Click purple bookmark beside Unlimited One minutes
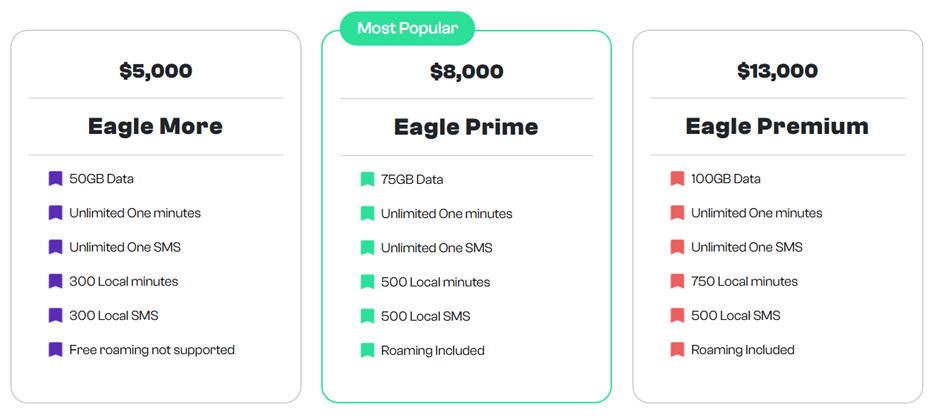Screen dimensions: 936x419 click(56, 213)
